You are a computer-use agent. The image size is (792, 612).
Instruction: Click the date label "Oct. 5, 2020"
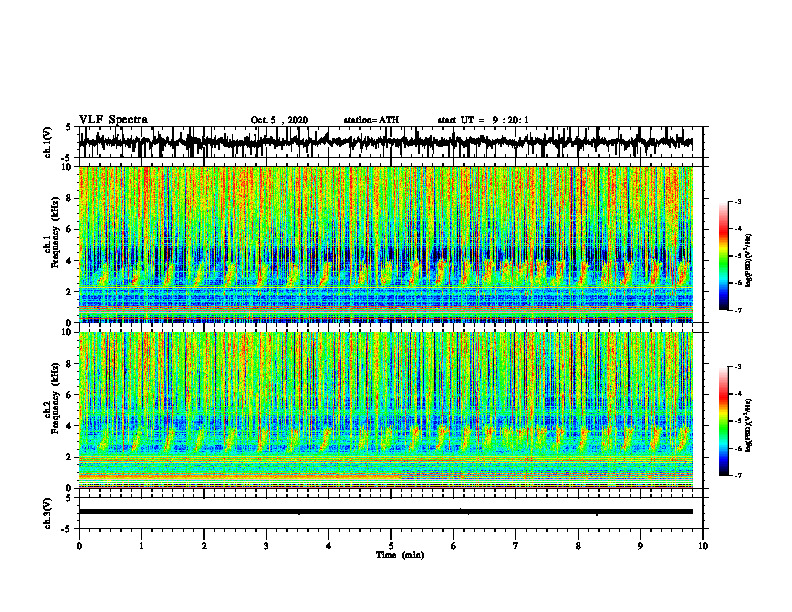click(279, 120)
